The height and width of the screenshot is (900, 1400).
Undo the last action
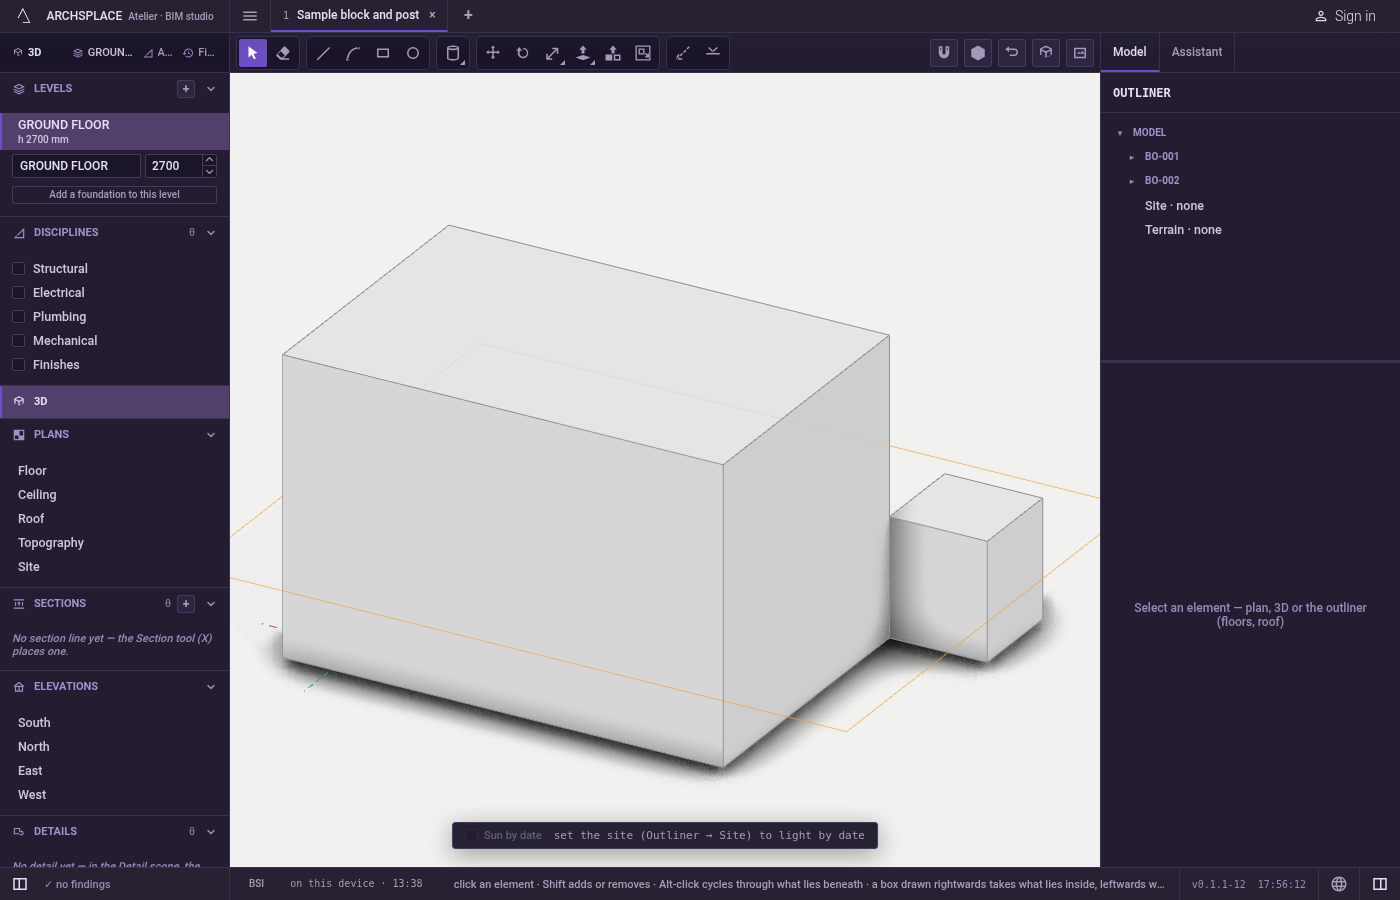[1012, 53]
